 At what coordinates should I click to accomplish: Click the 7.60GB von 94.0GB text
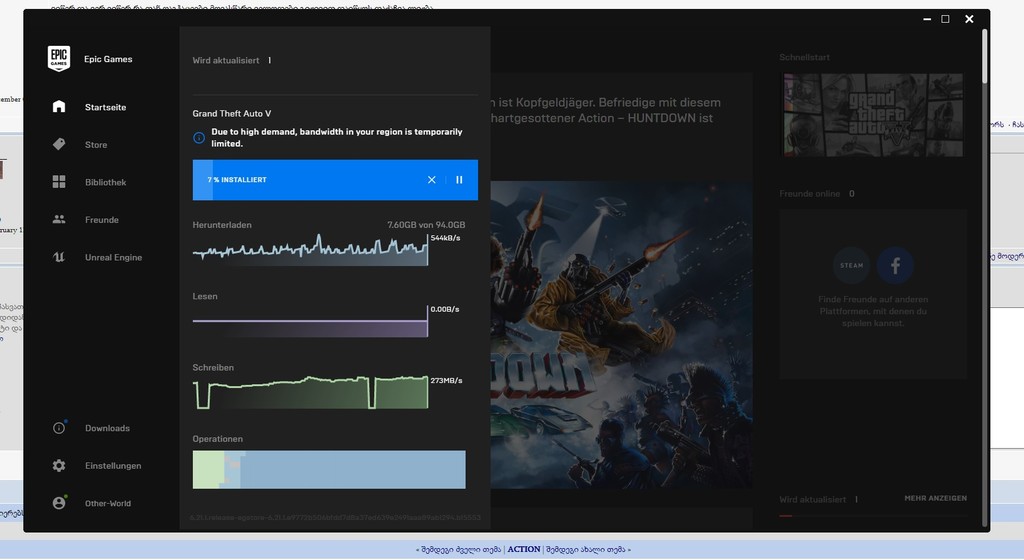coord(426,225)
